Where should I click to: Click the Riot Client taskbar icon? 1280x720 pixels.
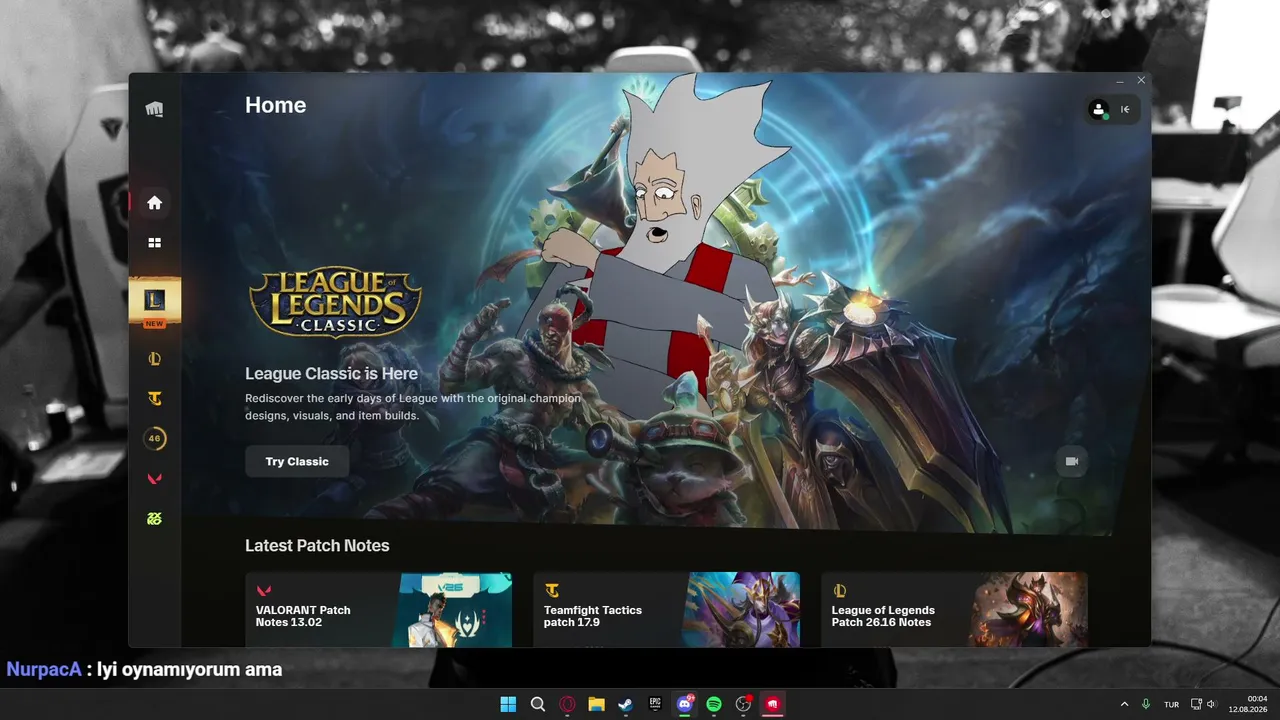772,704
